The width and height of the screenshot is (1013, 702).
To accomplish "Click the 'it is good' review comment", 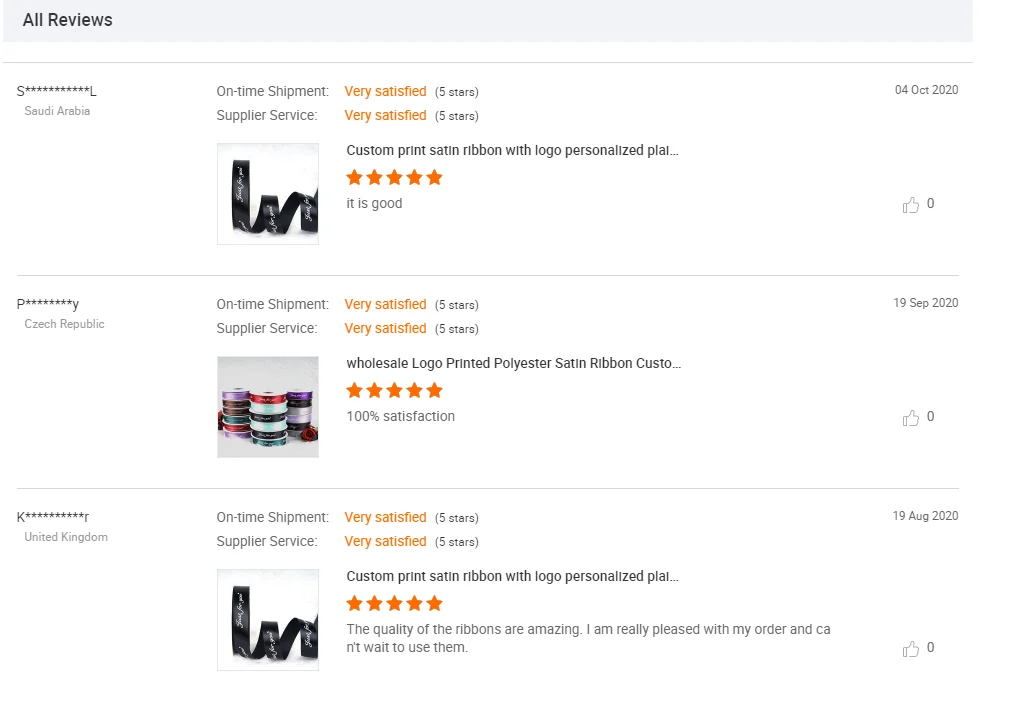I will [x=374, y=203].
